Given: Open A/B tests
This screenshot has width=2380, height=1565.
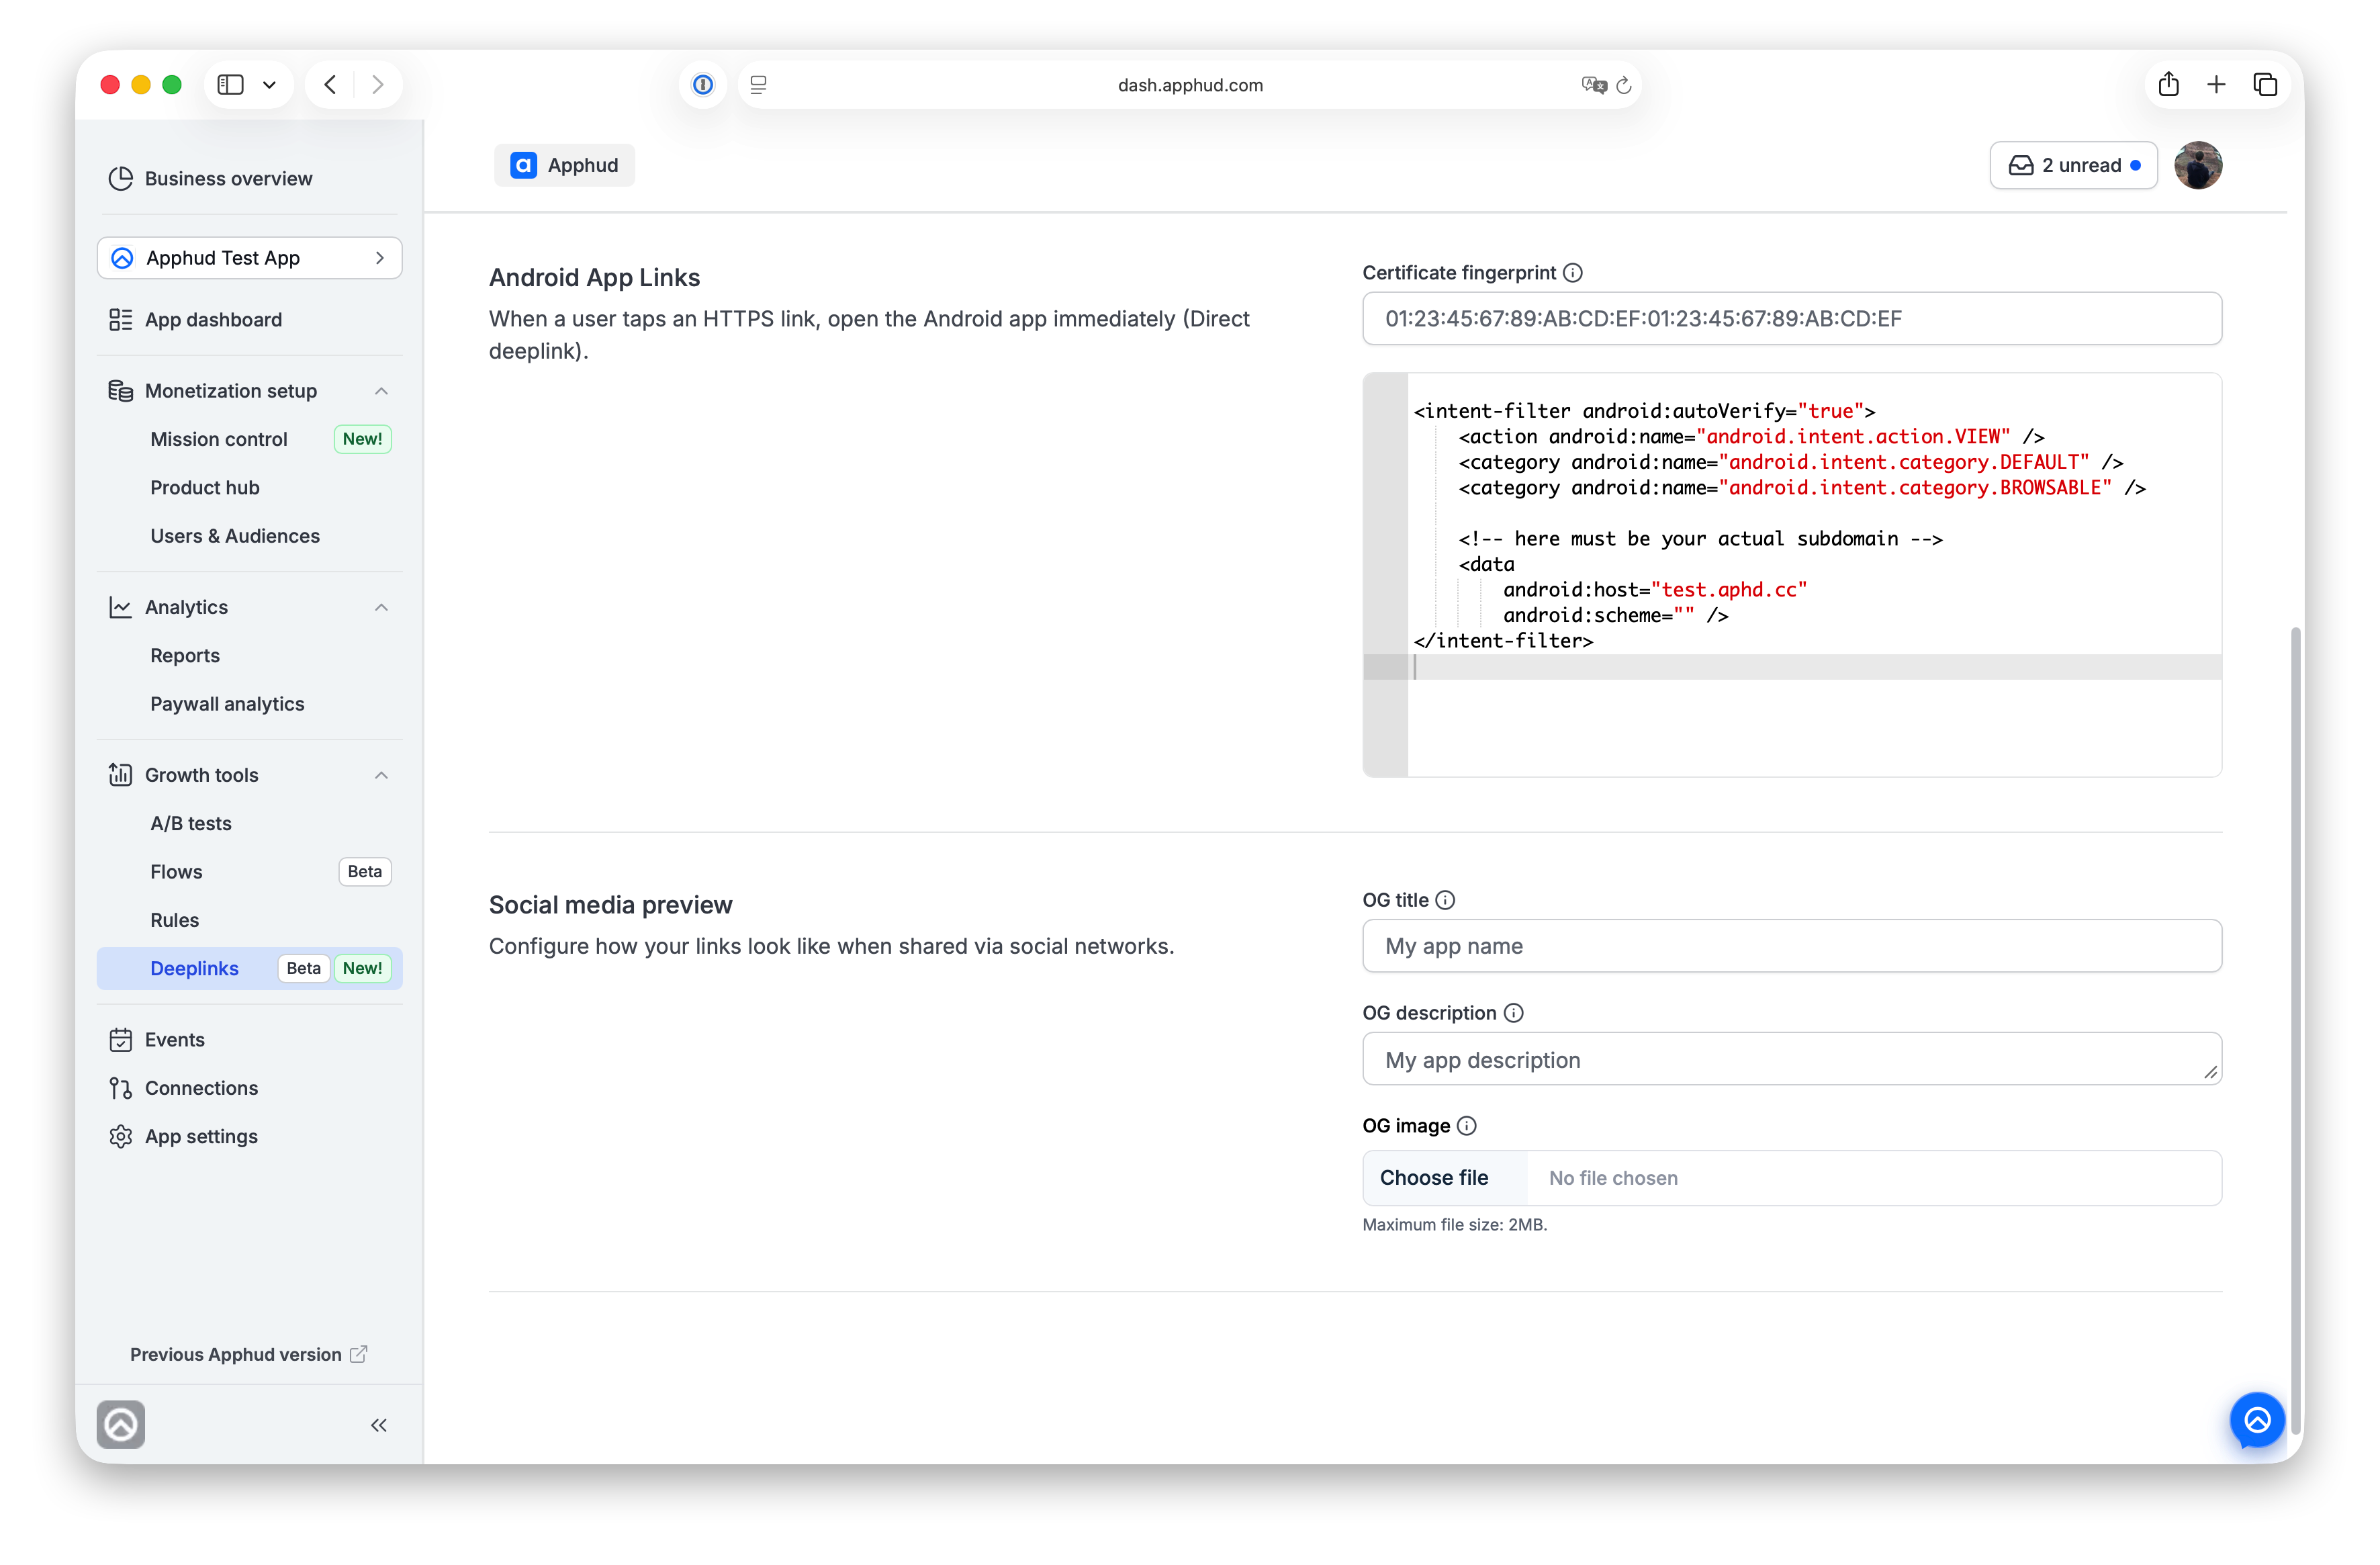Looking at the screenshot, I should (191, 823).
